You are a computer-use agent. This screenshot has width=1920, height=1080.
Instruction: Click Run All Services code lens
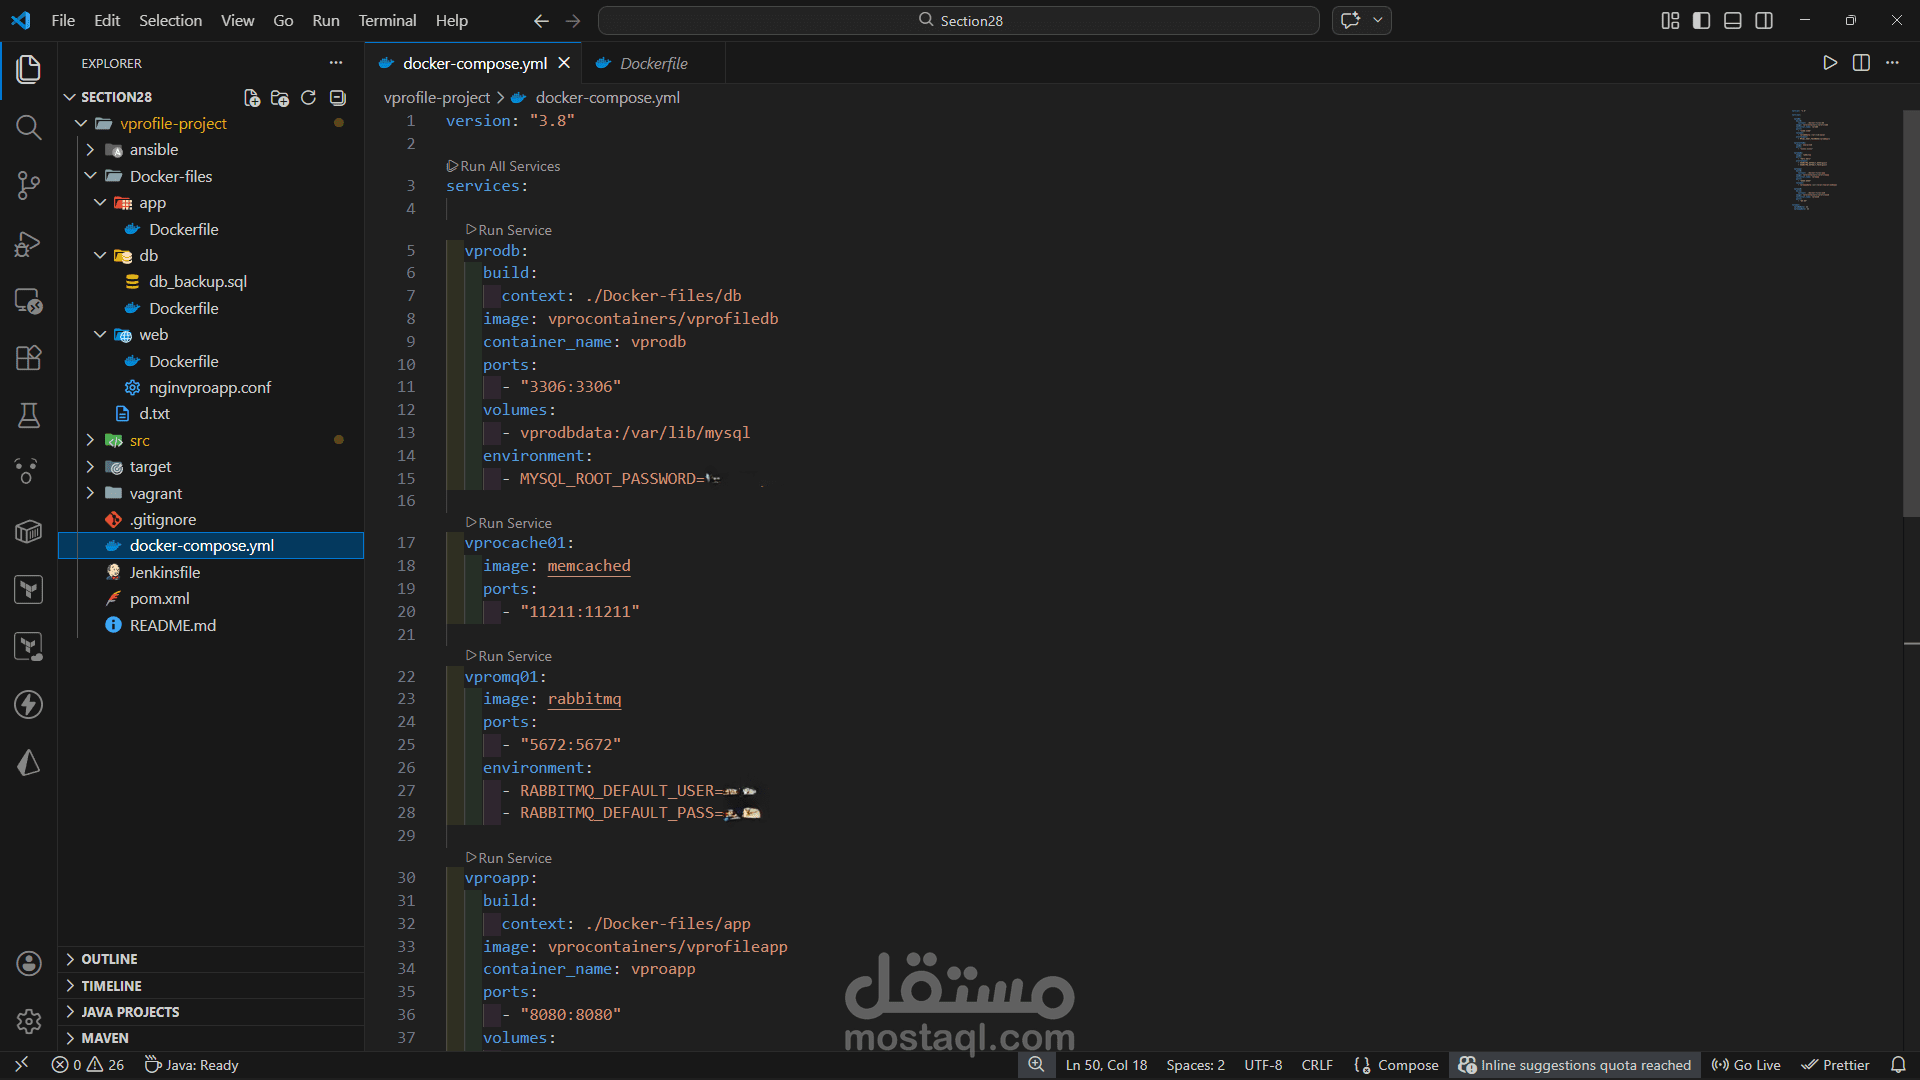pyautogui.click(x=510, y=166)
